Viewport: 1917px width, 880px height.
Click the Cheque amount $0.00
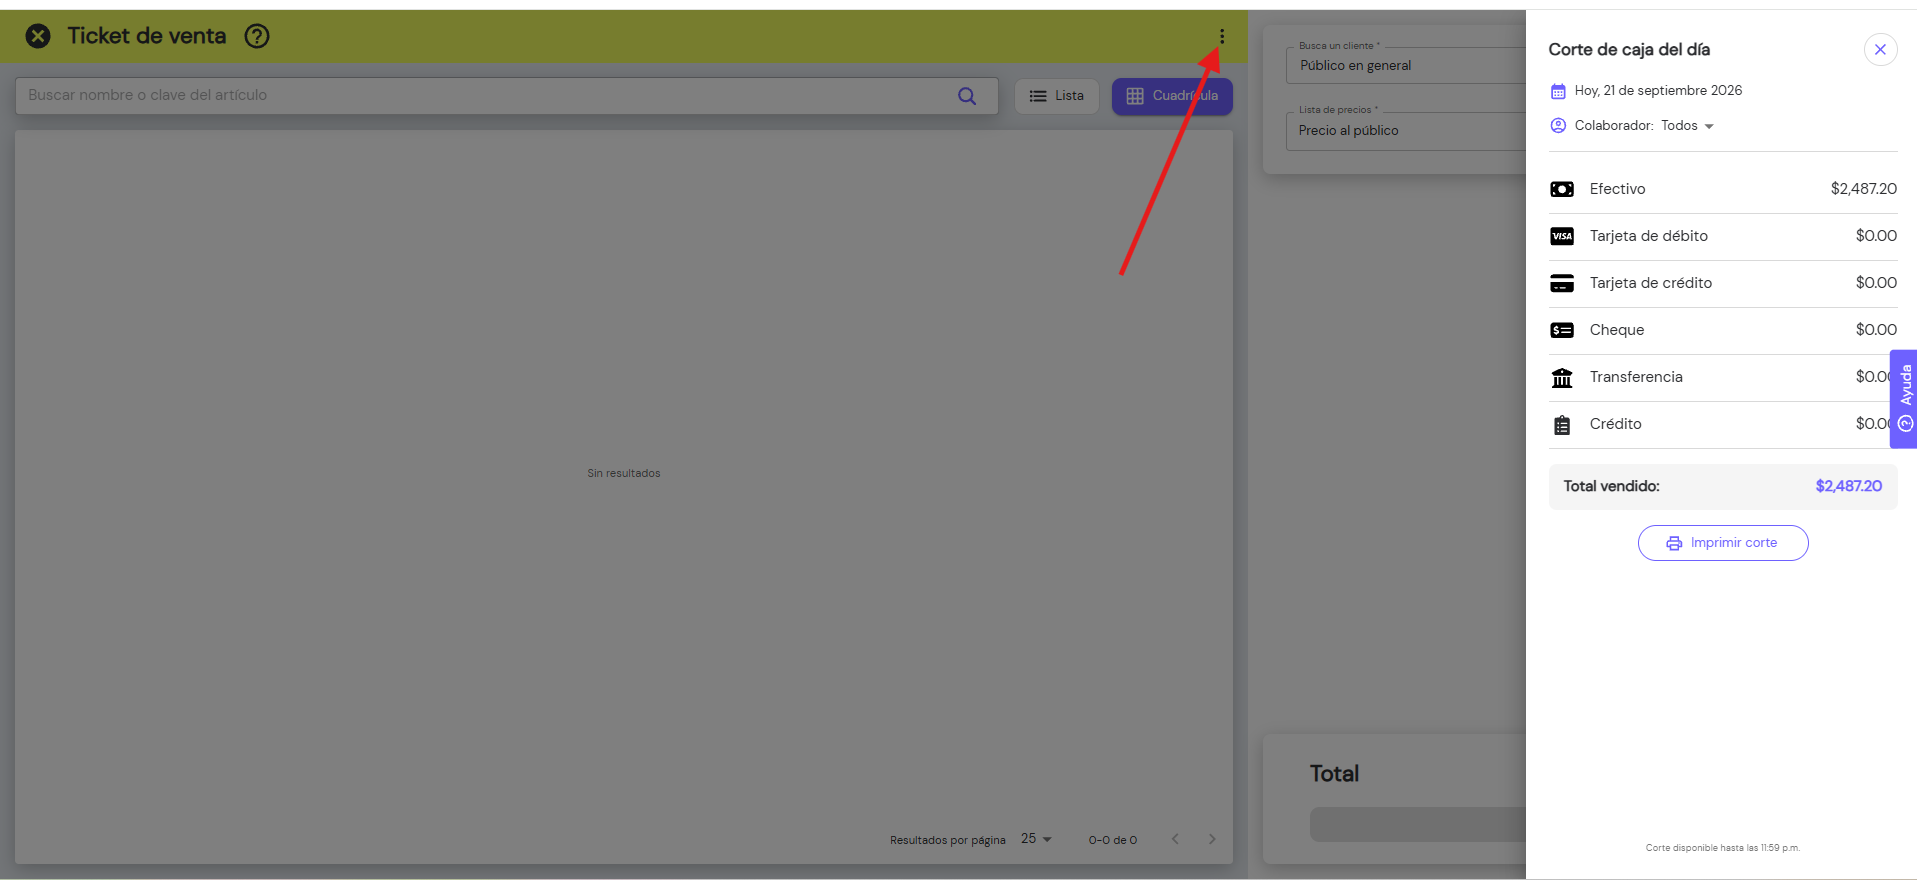1876,330
